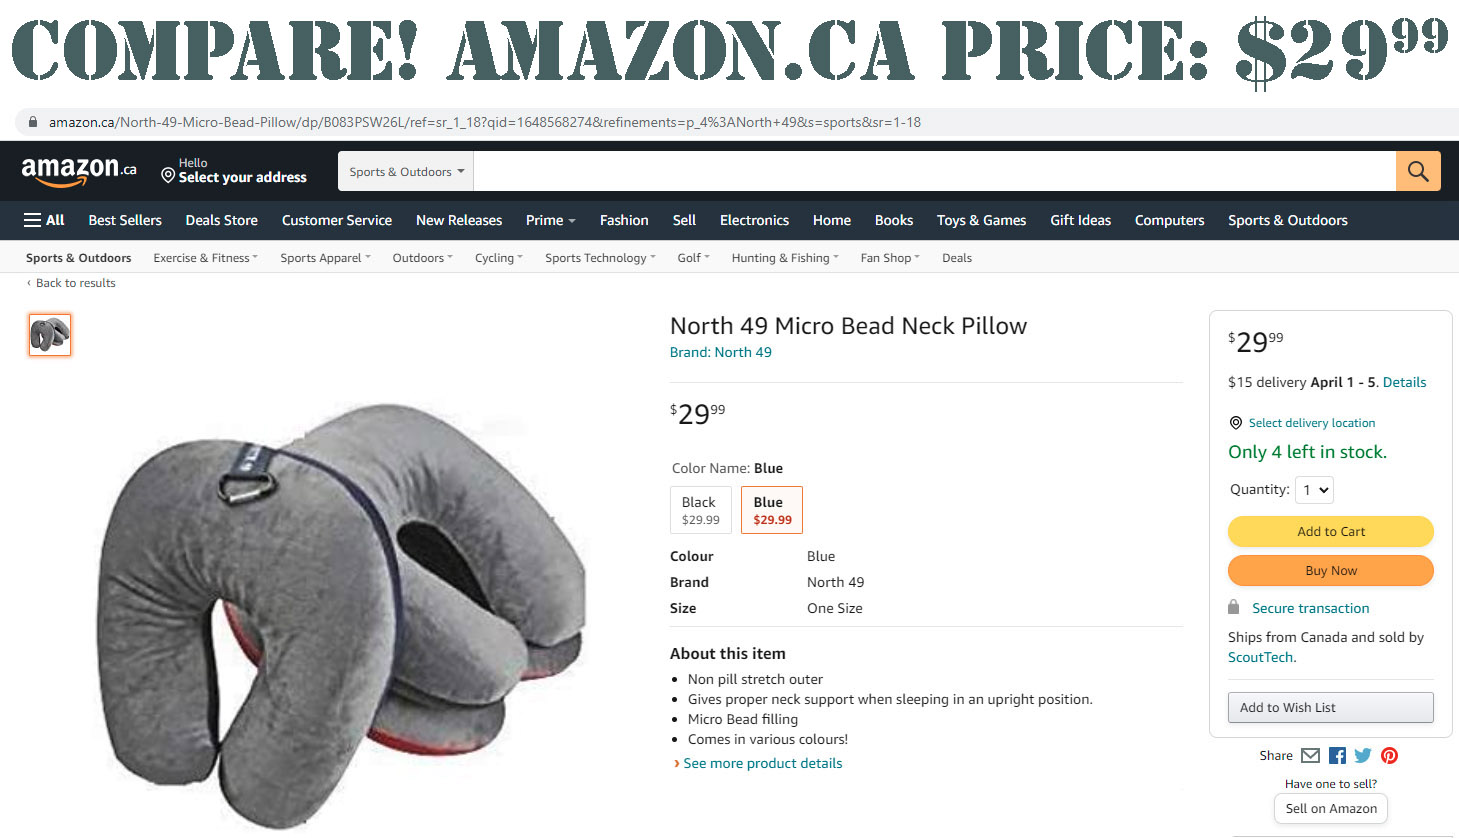This screenshot has height=838, width=1459.
Task: Click the Secure transaction lock icon
Action: 1235,607
